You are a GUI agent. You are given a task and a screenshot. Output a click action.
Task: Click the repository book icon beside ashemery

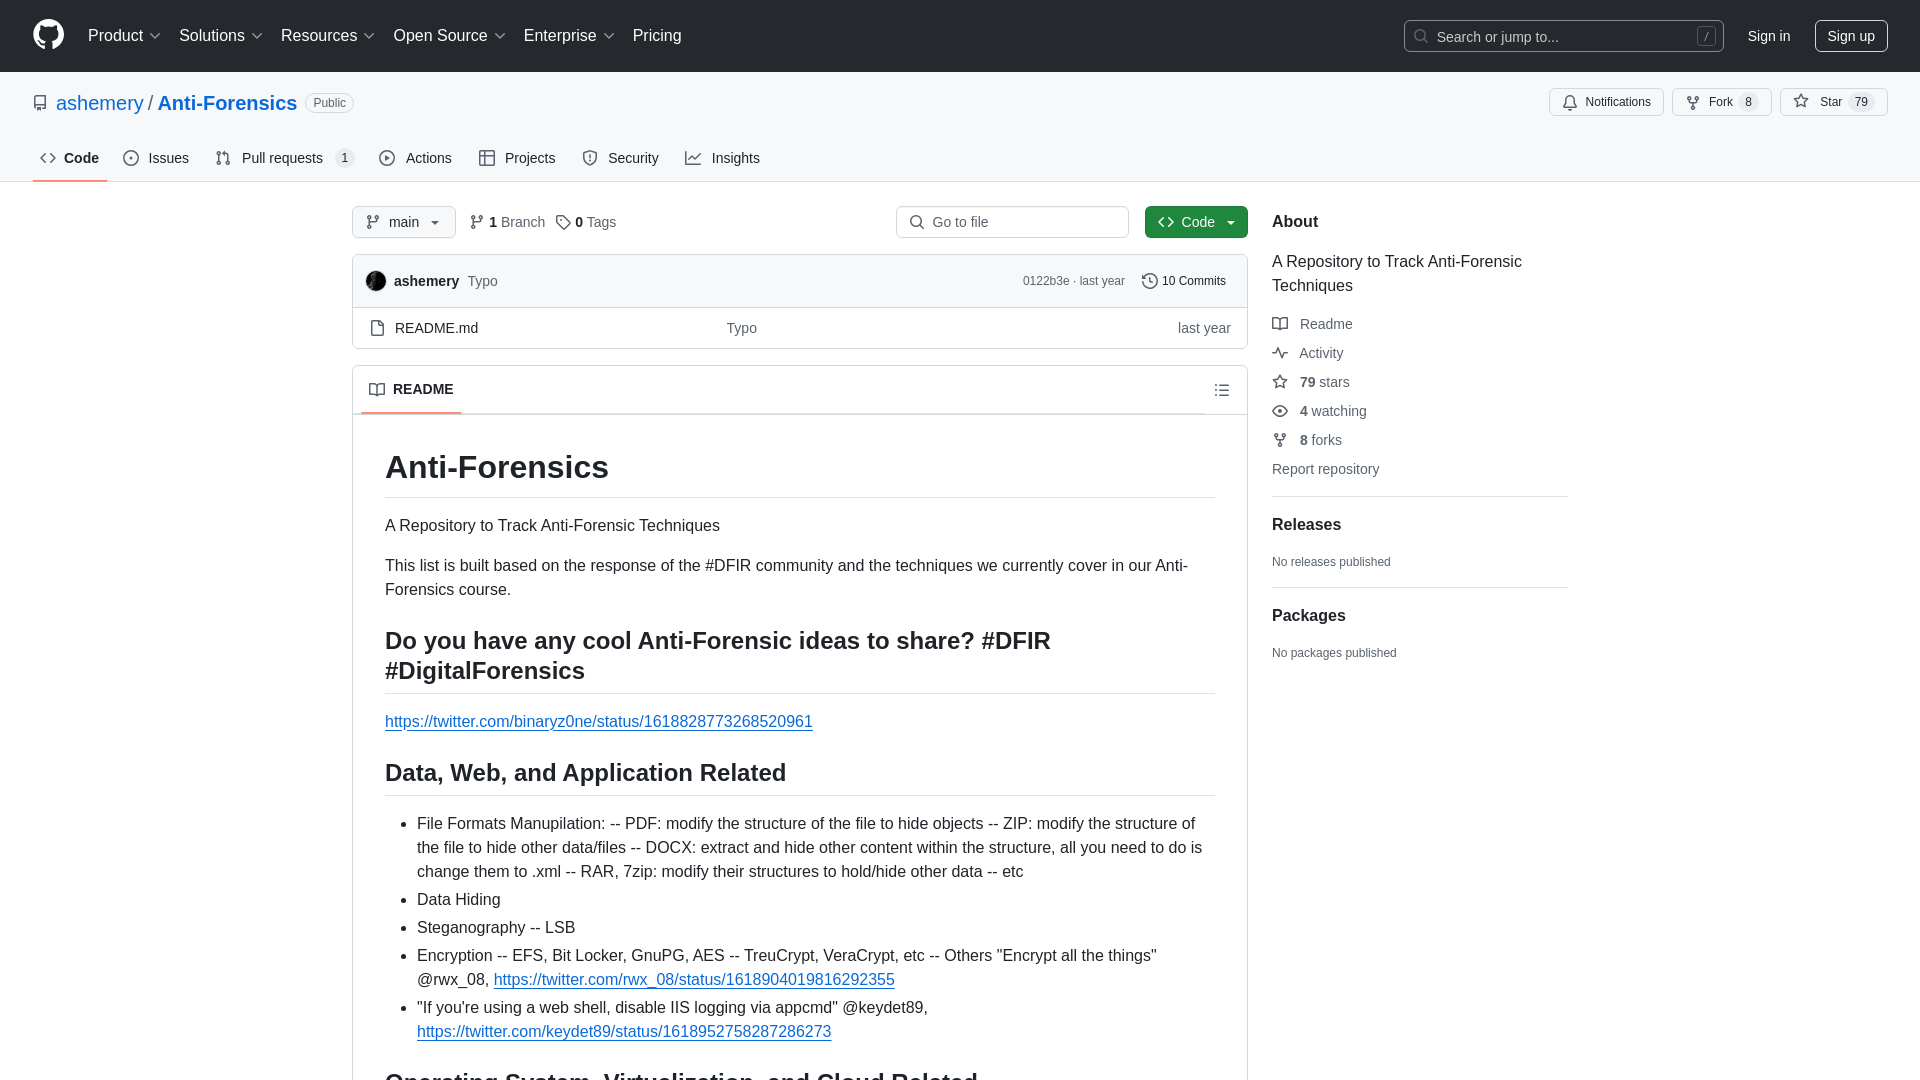[x=40, y=103]
